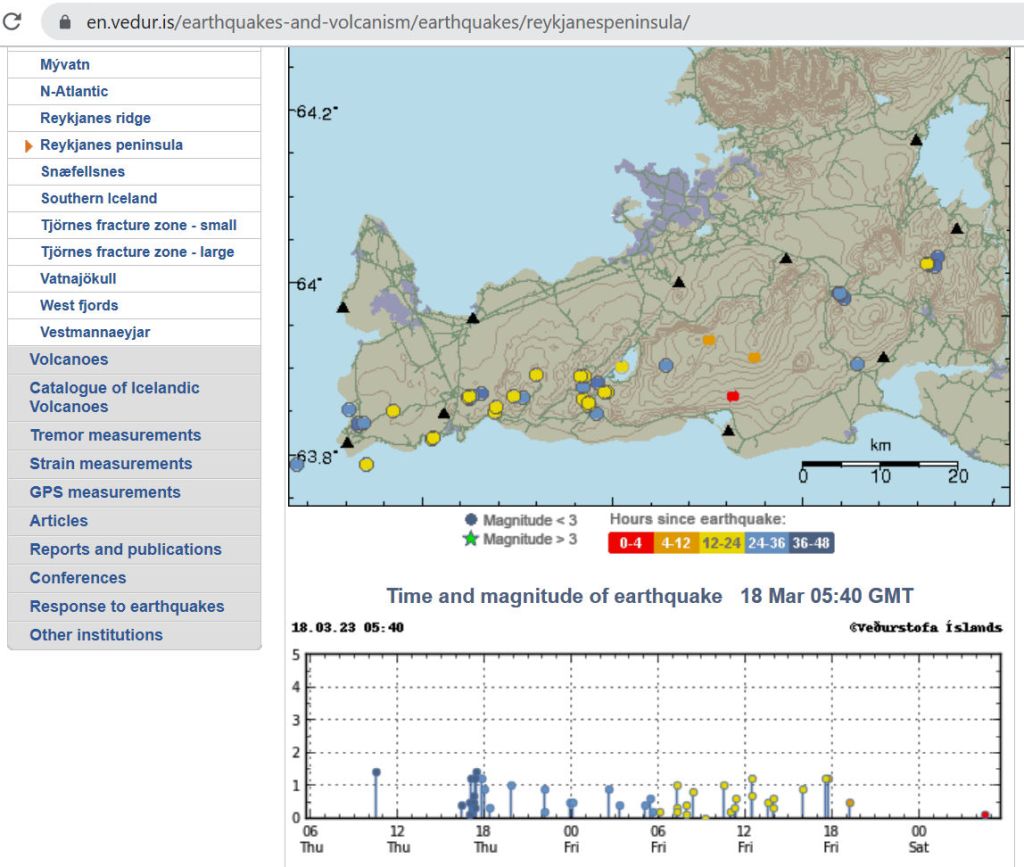
Task: Go to Response to earthquakes page
Action: pyautogui.click(x=127, y=606)
